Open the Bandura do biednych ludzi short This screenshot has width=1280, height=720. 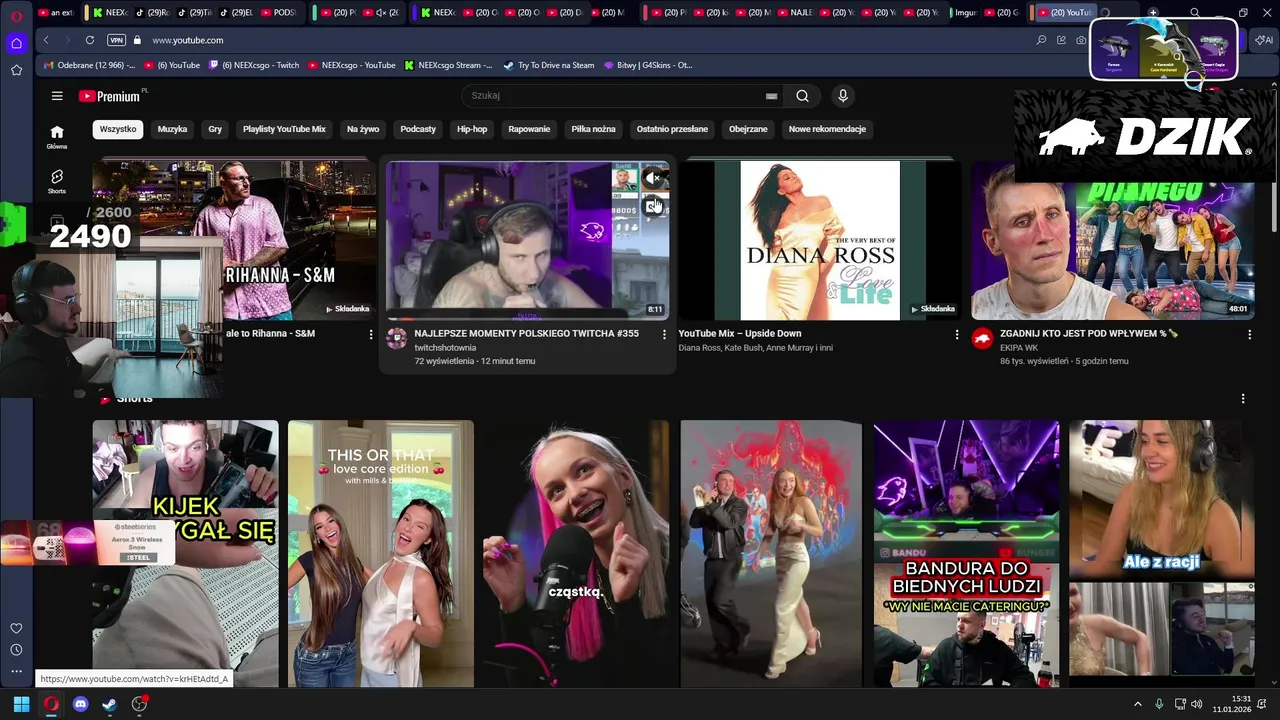[967, 553]
